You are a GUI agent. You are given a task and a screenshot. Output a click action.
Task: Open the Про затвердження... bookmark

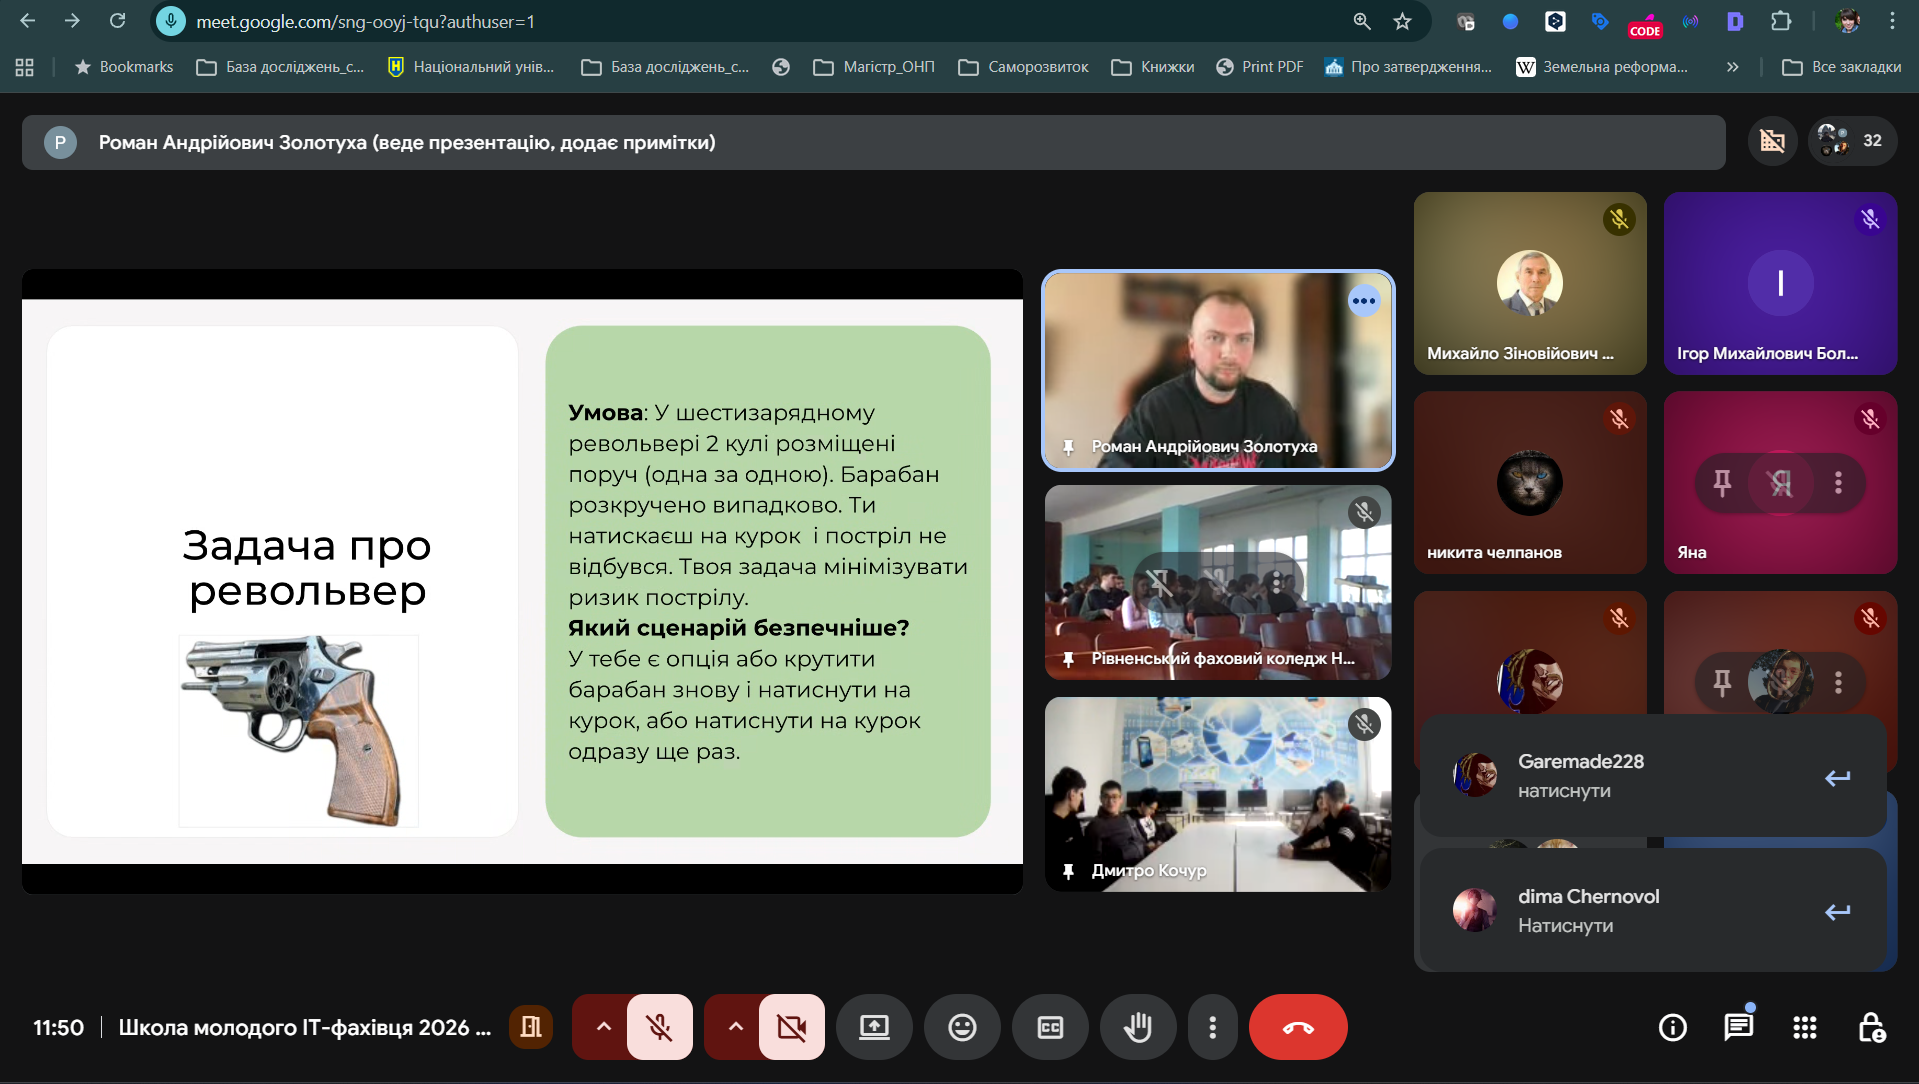click(x=1408, y=67)
